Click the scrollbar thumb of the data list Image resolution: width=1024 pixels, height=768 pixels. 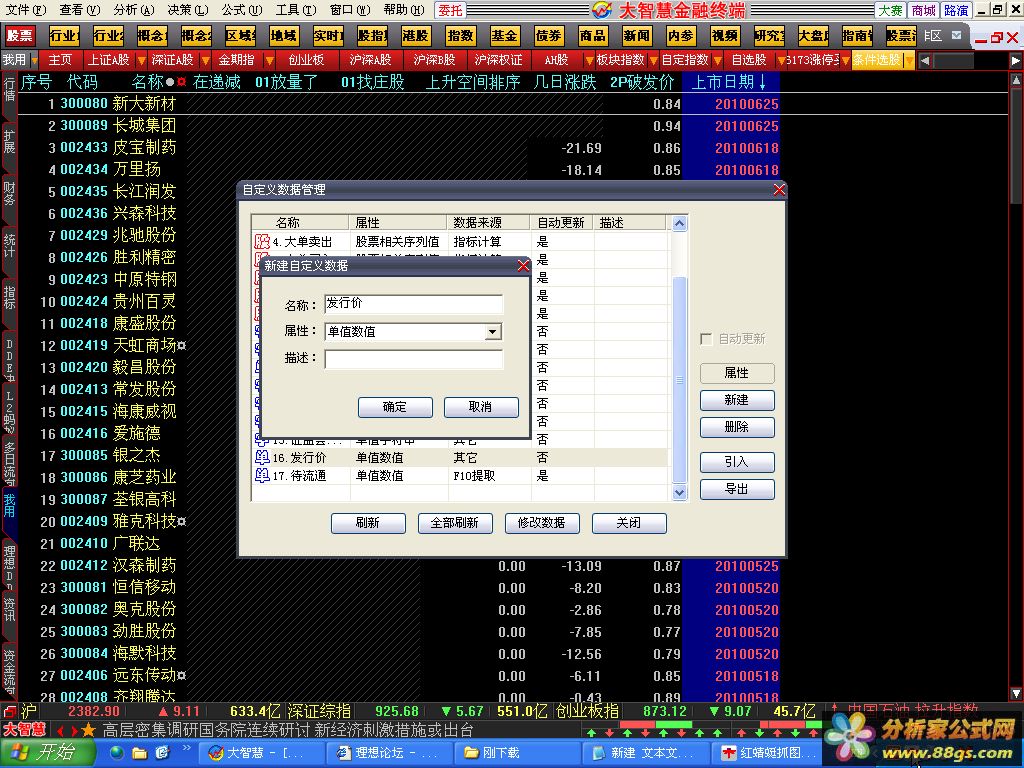(679, 379)
